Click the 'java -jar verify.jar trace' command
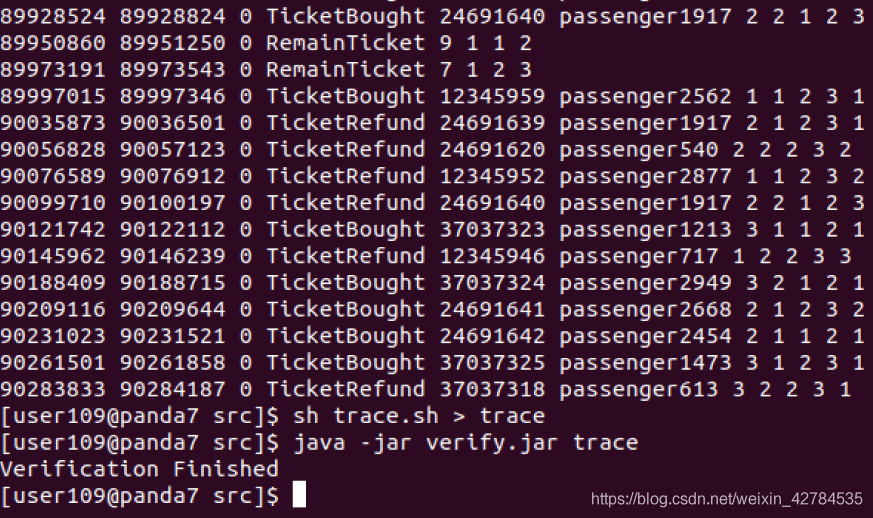Screen dimensions: 873x518 (x=465, y=443)
